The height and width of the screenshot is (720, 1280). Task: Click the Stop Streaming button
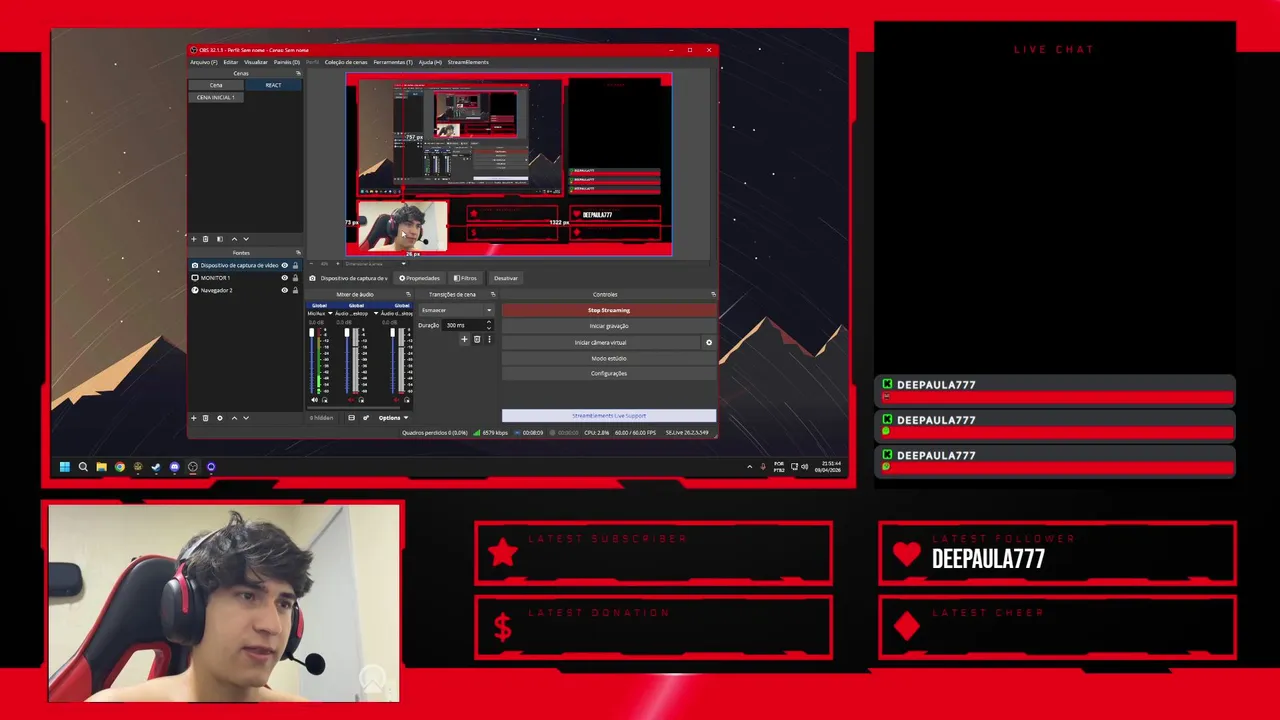pyautogui.click(x=609, y=310)
